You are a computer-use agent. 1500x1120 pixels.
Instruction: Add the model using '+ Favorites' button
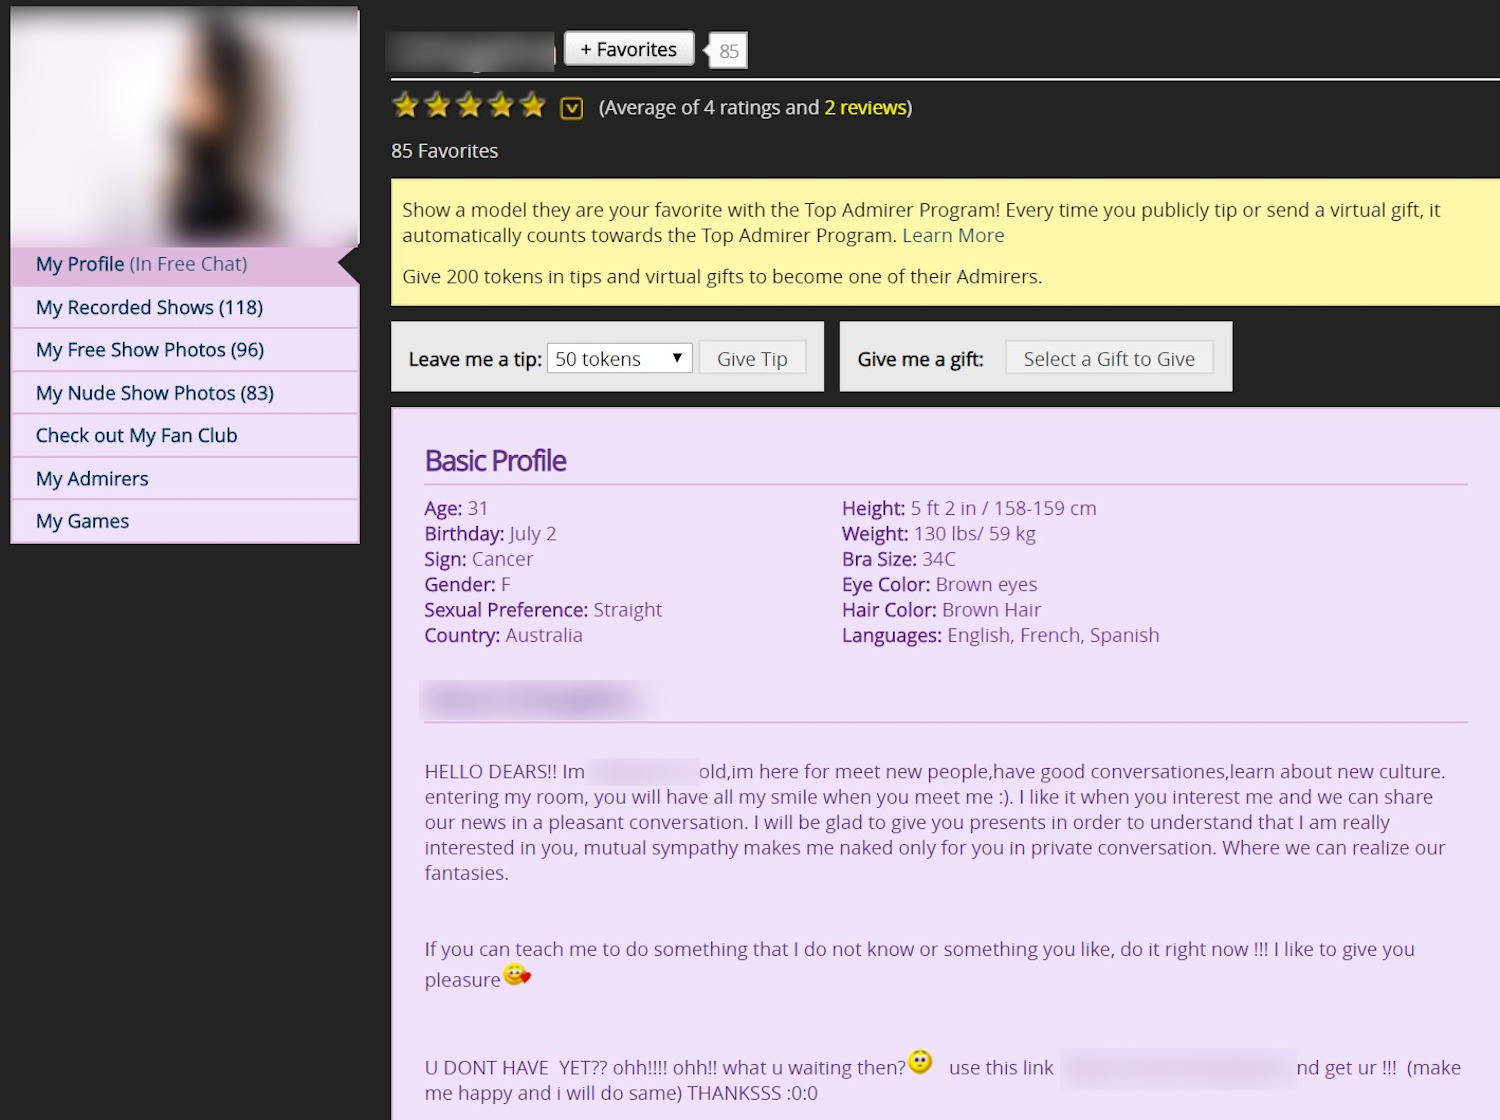(629, 49)
